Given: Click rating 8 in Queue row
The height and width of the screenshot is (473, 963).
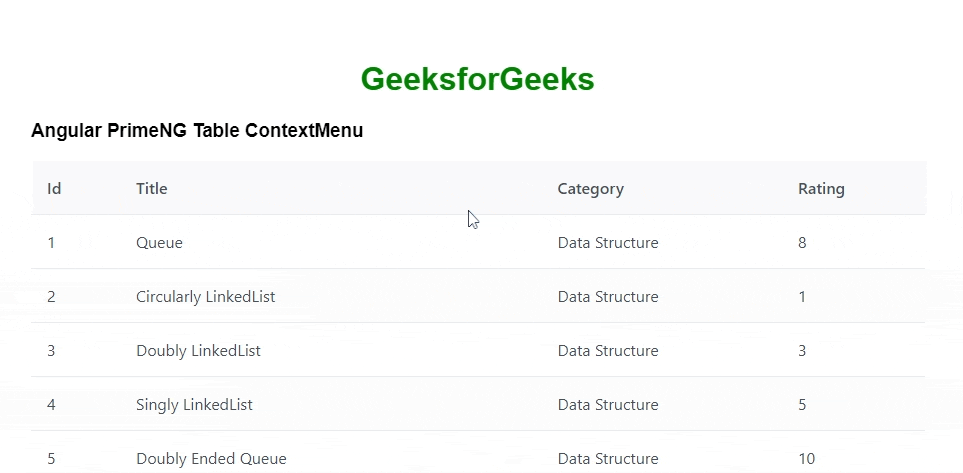Looking at the screenshot, I should point(802,243).
